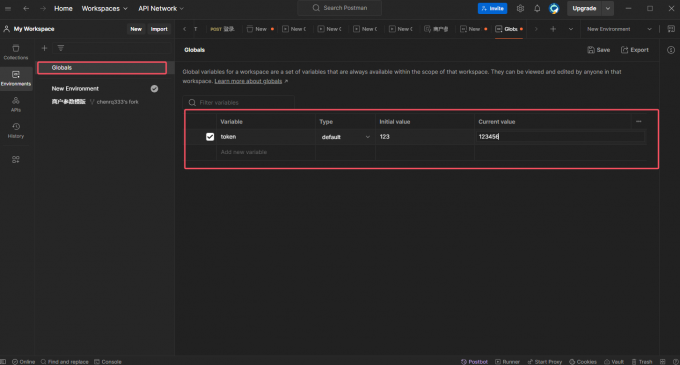Viewport: 680px width, 365px height.
Task: Save the Globals variables
Action: [598, 50]
